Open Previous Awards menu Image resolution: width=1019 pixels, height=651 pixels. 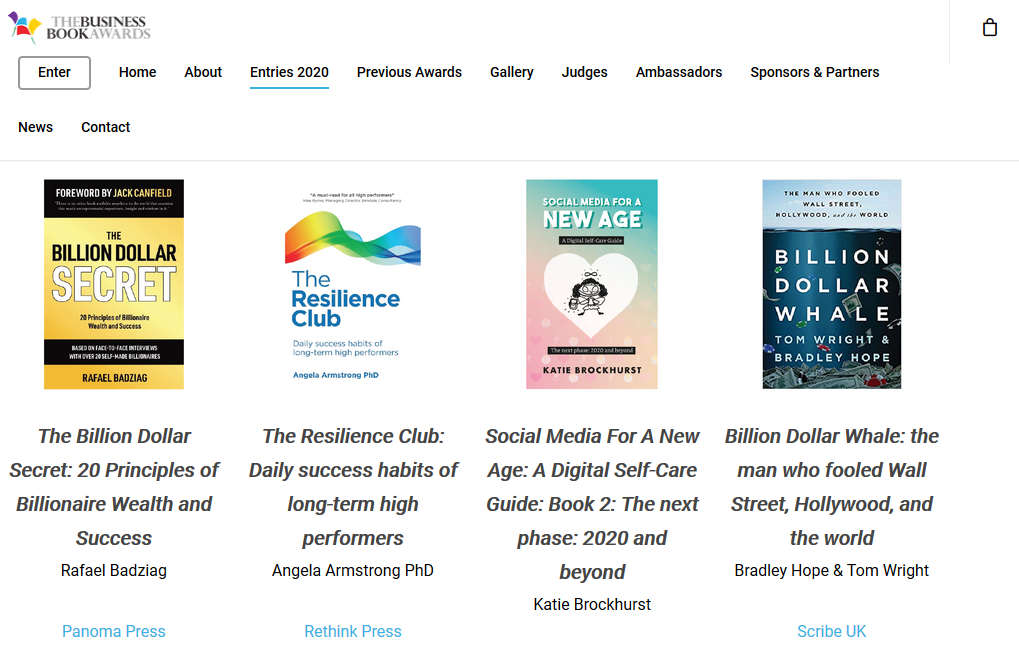pos(409,72)
